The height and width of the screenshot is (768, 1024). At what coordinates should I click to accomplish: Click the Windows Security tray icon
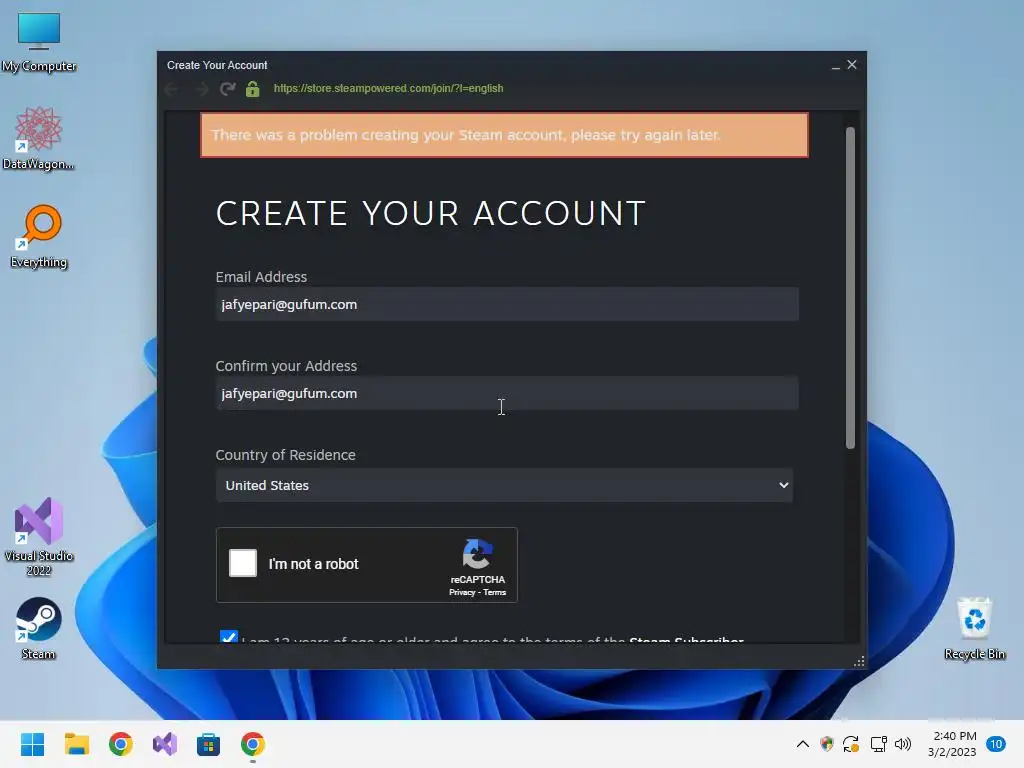click(x=827, y=744)
